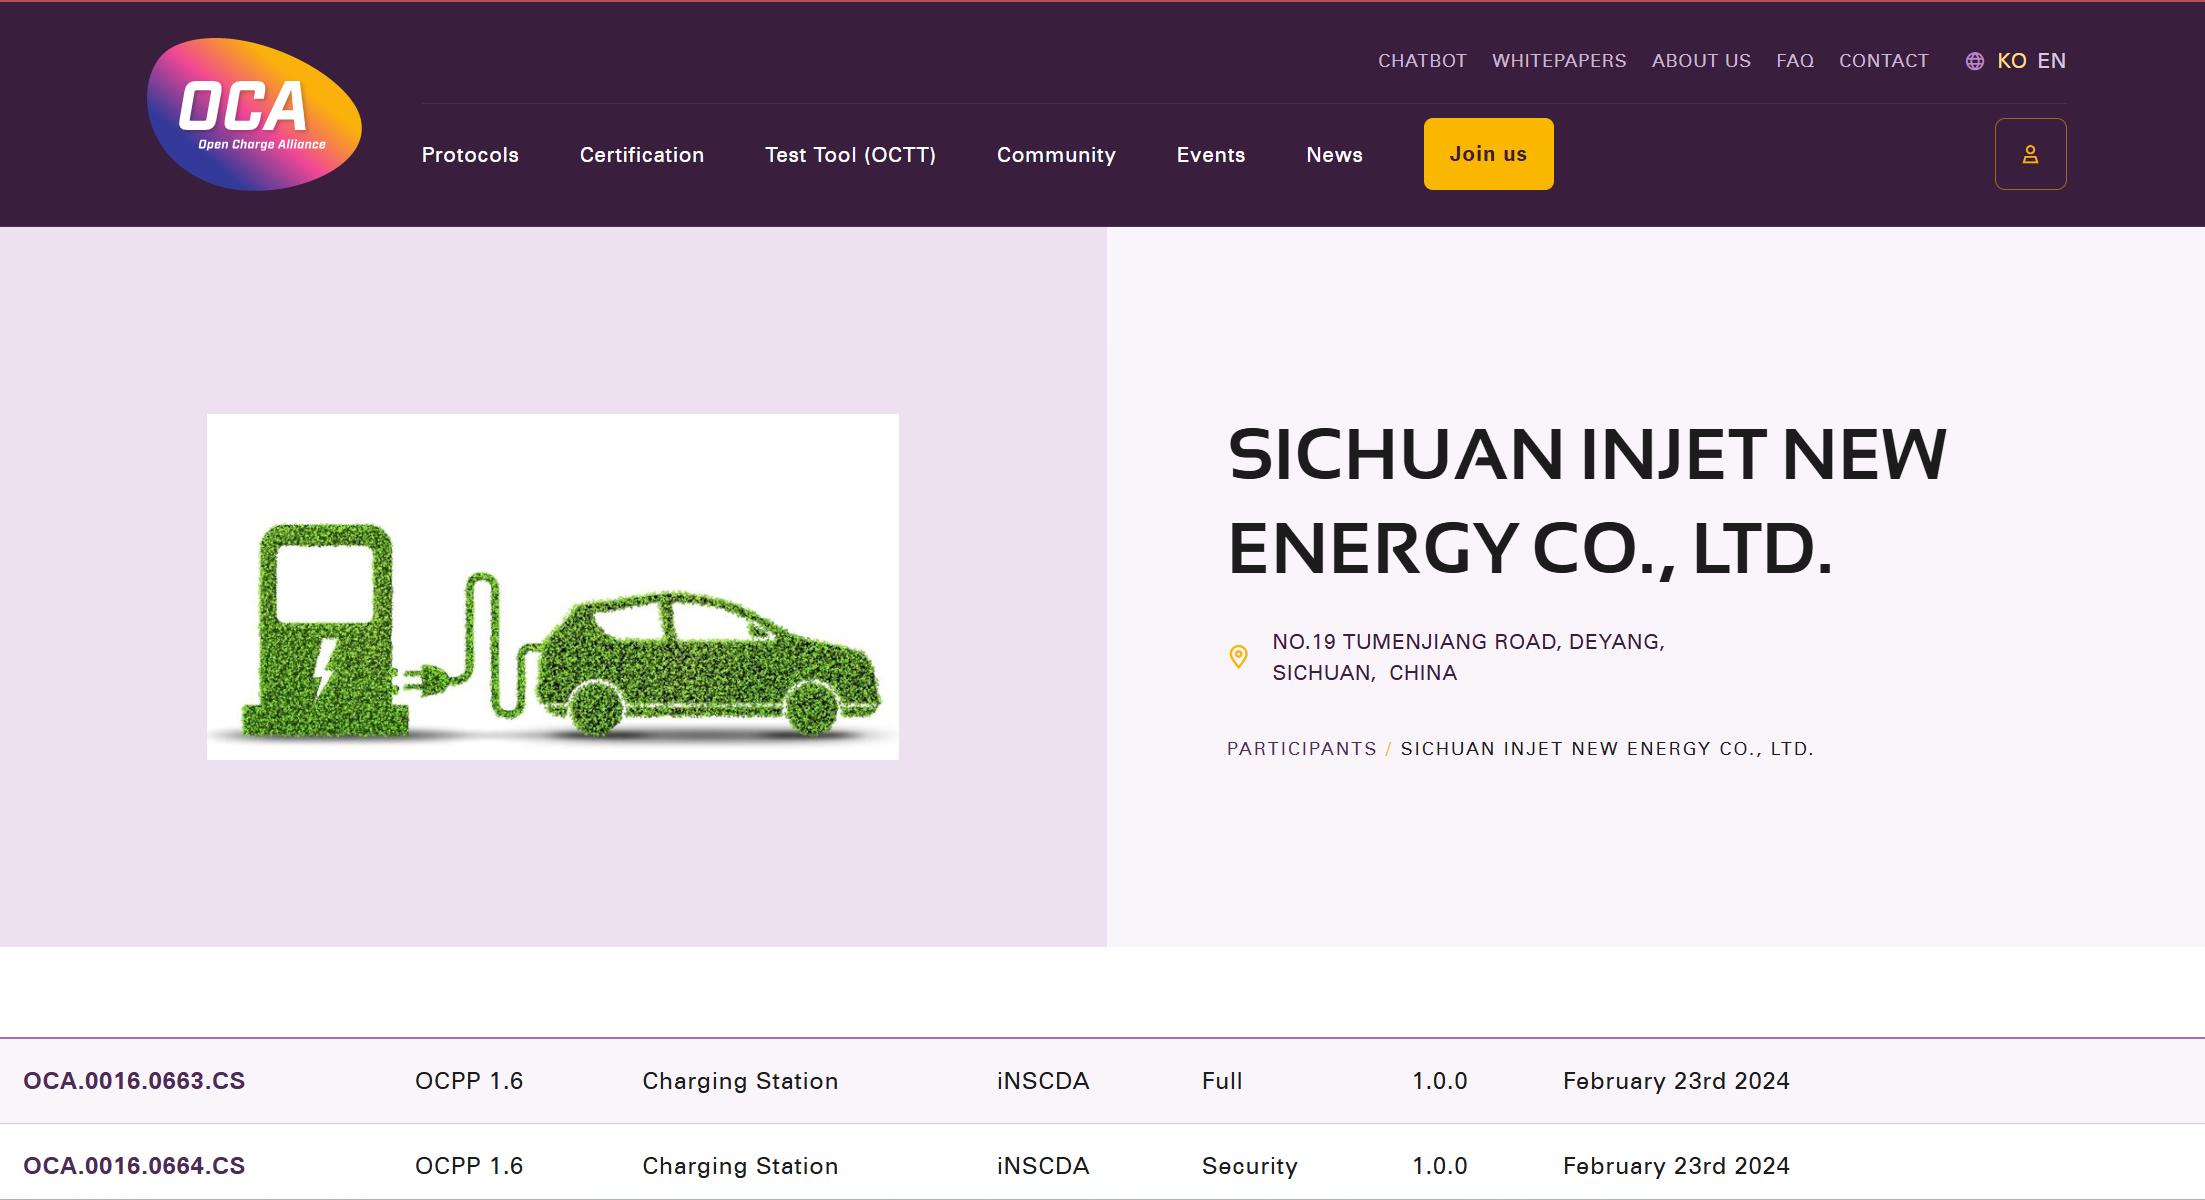Screen dimensions: 2205x1200
Task: Open the News menu
Action: coord(1334,155)
